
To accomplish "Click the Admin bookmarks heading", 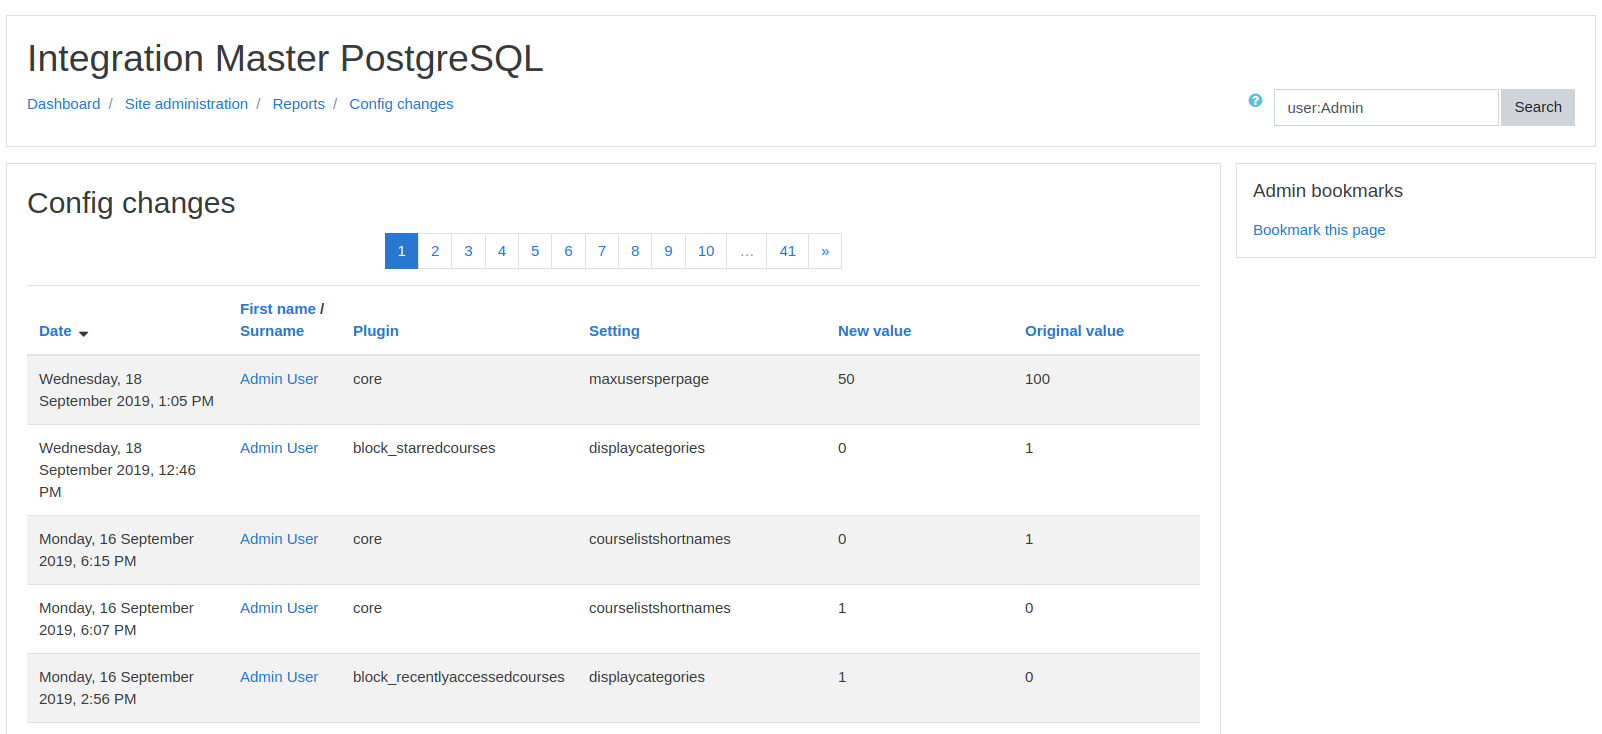I will click(1328, 191).
